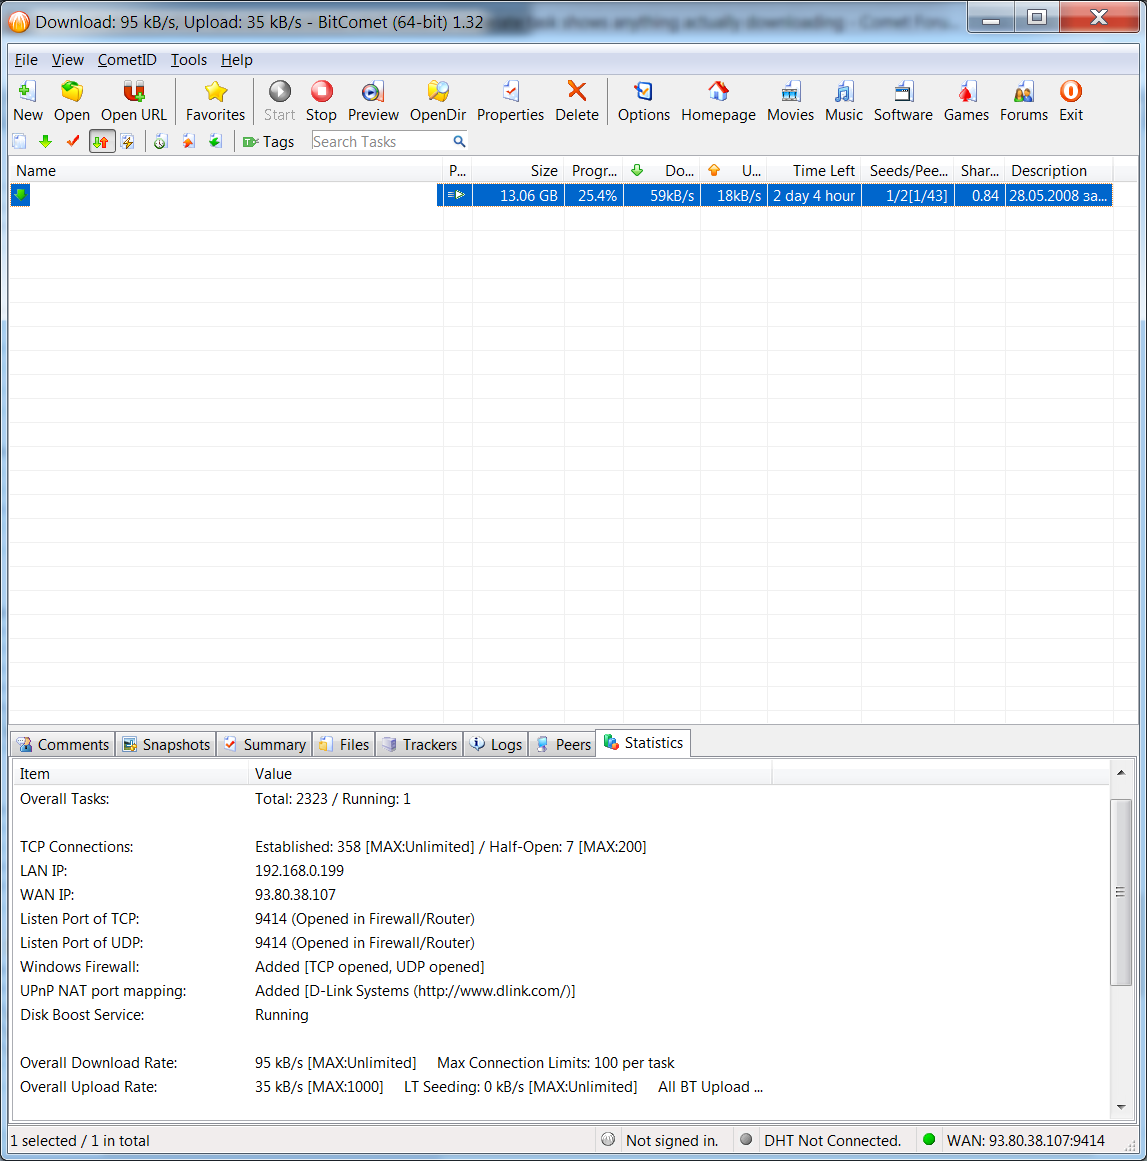
Task: Open the Music section
Action: [x=844, y=101]
